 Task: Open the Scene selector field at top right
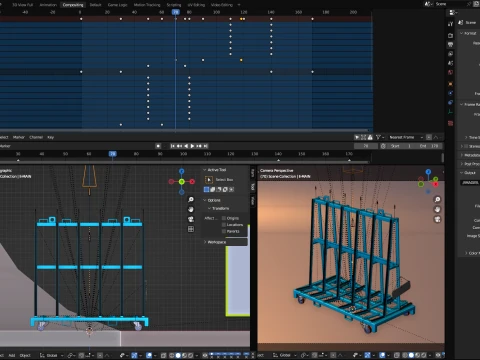pyautogui.click(x=450, y=4)
